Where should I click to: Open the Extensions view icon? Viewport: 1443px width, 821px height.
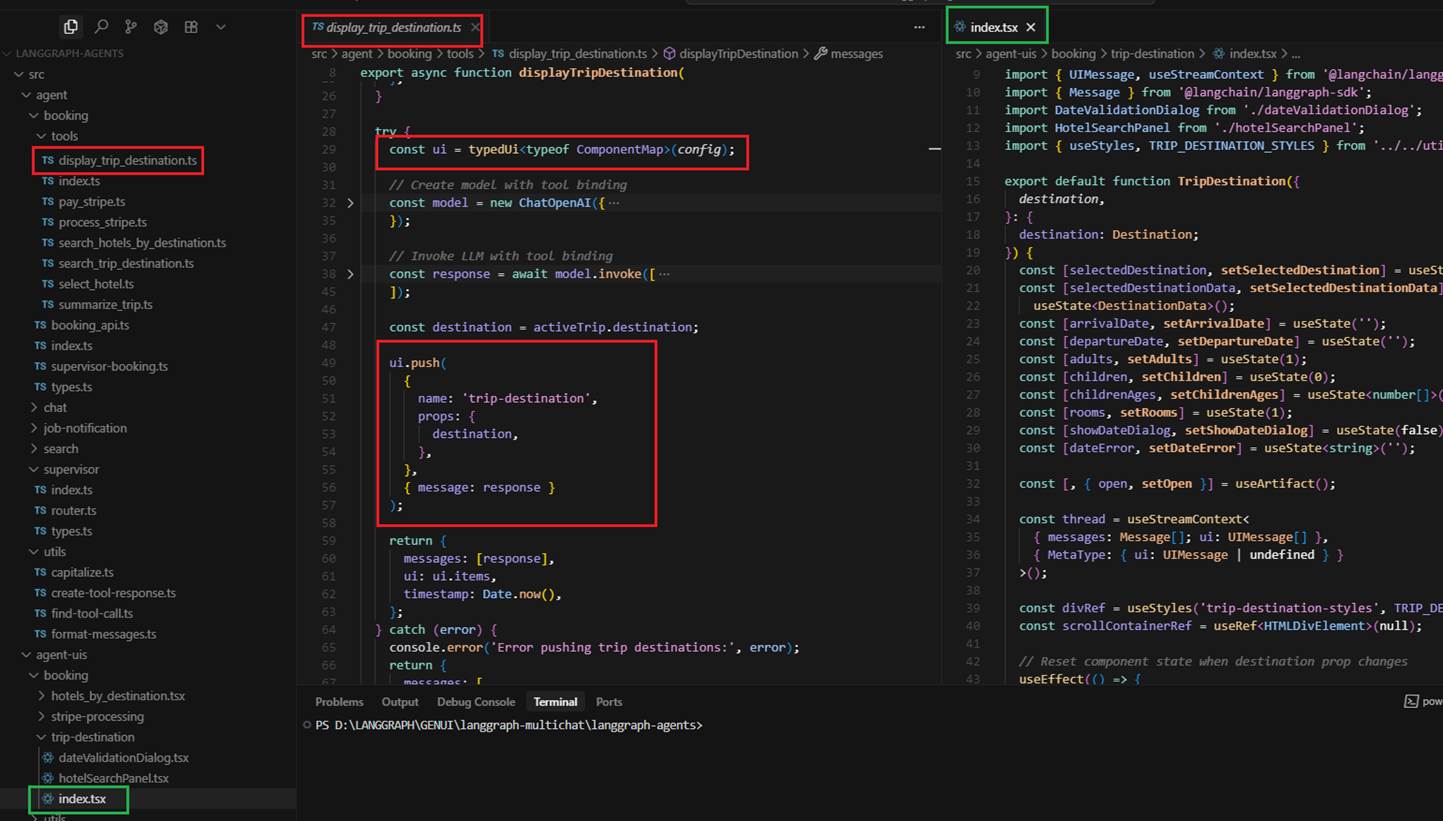191,27
